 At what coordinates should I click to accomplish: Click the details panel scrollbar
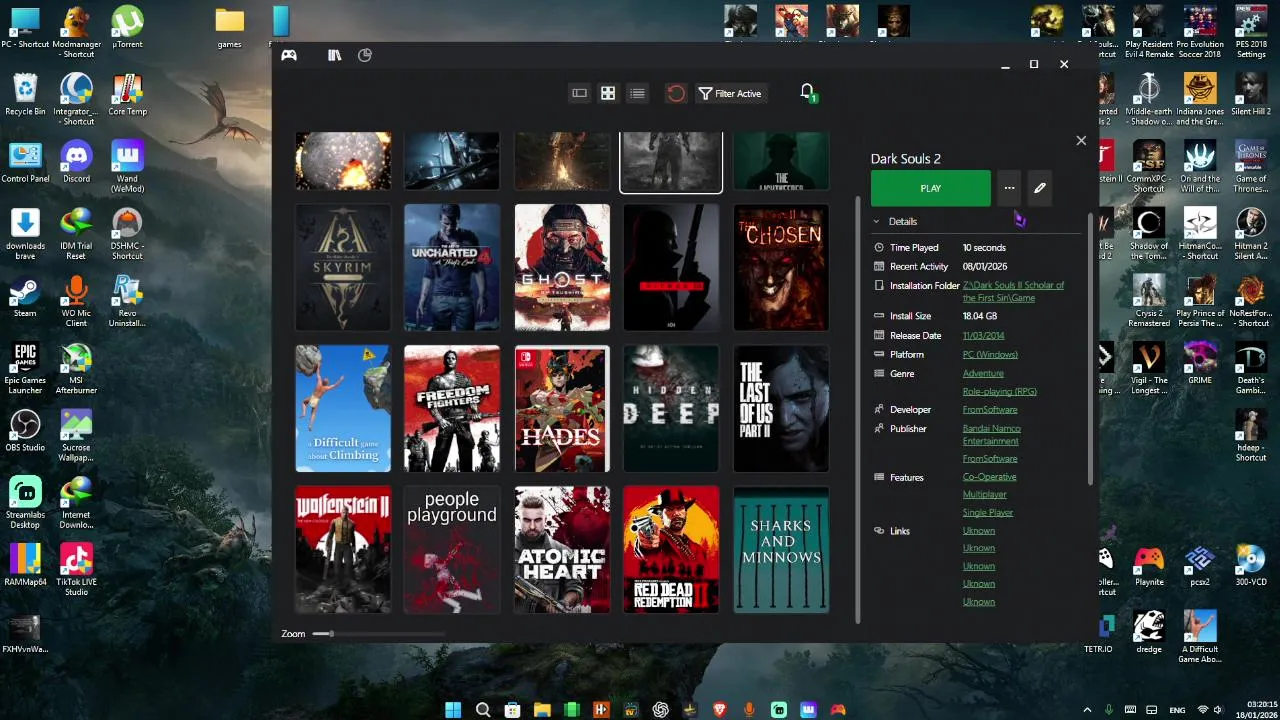click(1090, 350)
